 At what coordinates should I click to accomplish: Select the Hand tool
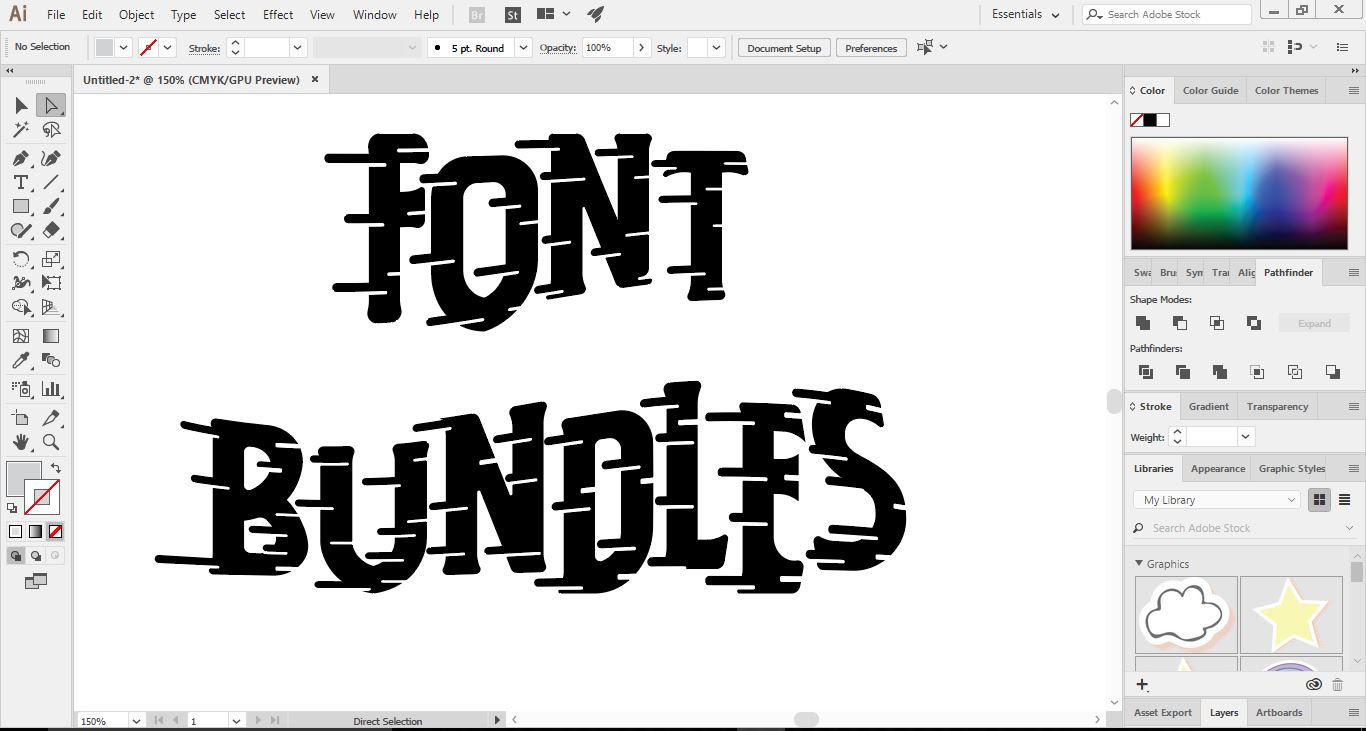coord(21,442)
